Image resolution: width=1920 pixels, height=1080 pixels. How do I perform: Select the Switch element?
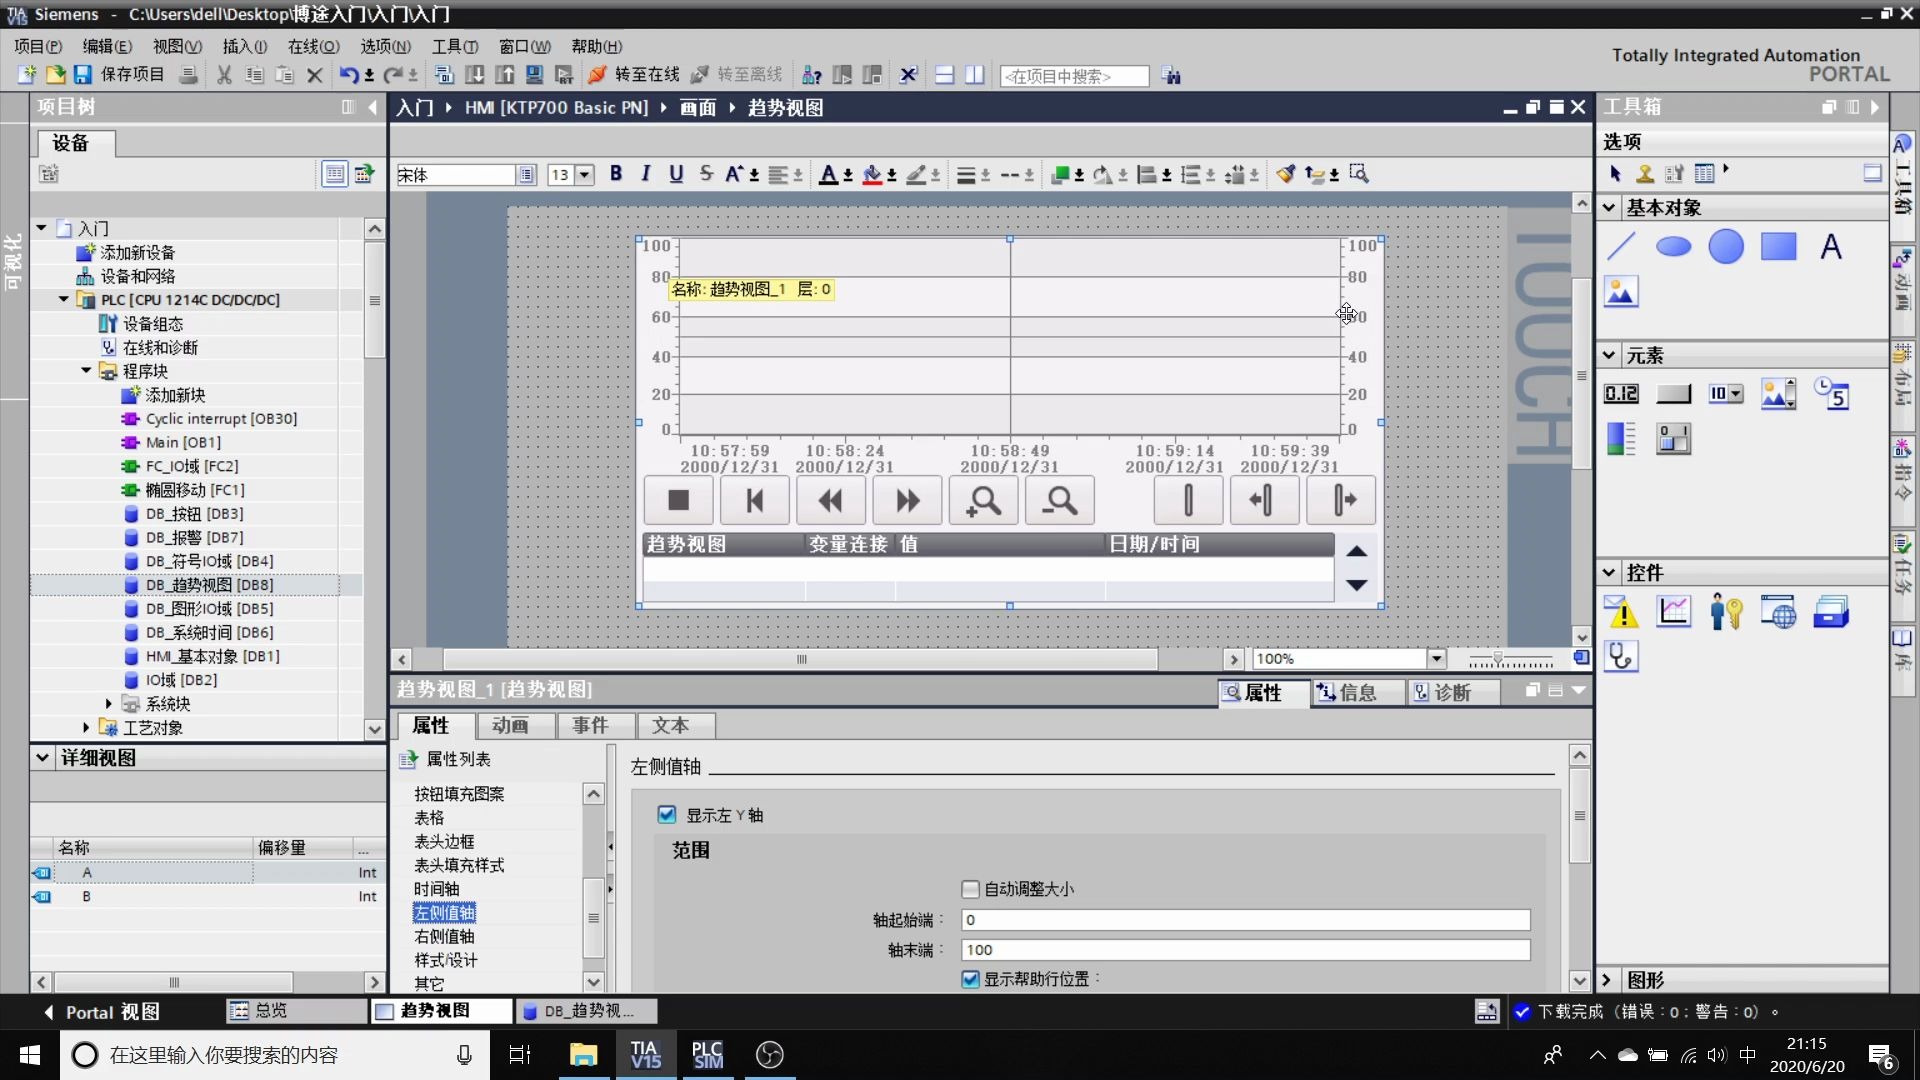(1673, 438)
